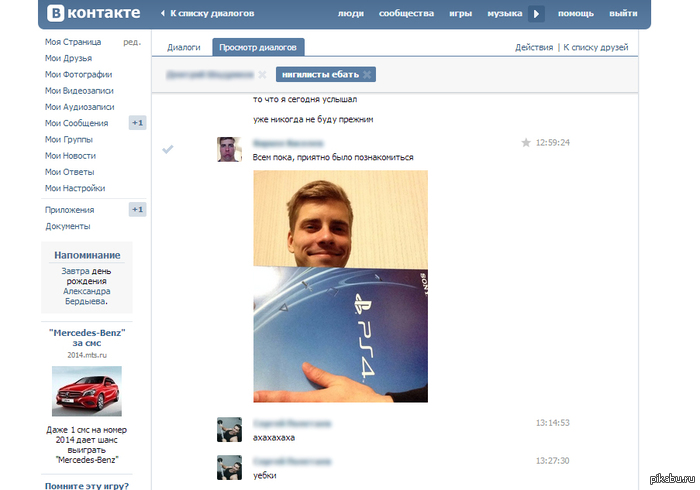Open the Действия actions menu

click(x=533, y=47)
